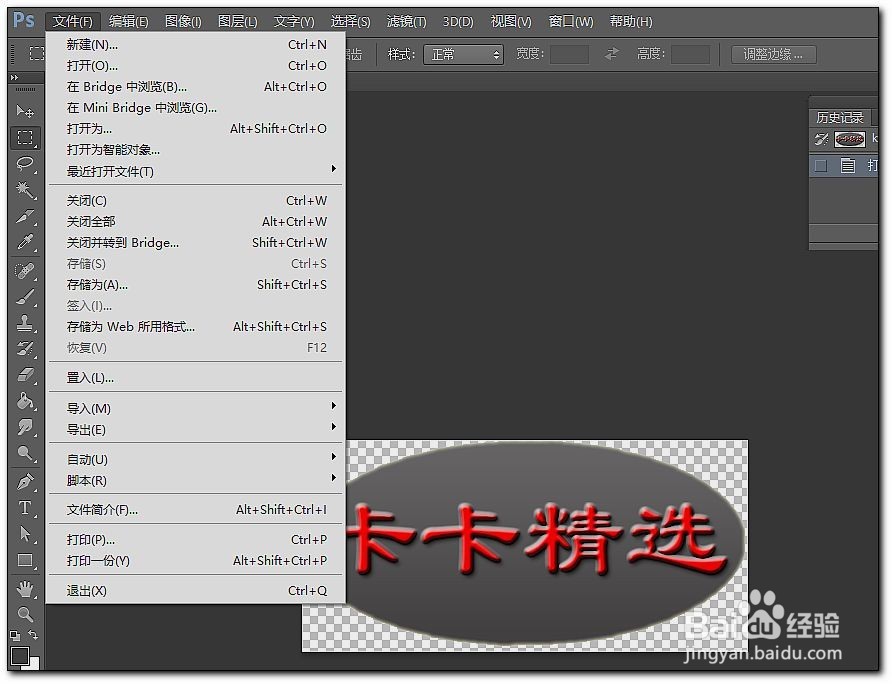Click the foreground color swatch
892x684 pixels.
click(20, 656)
